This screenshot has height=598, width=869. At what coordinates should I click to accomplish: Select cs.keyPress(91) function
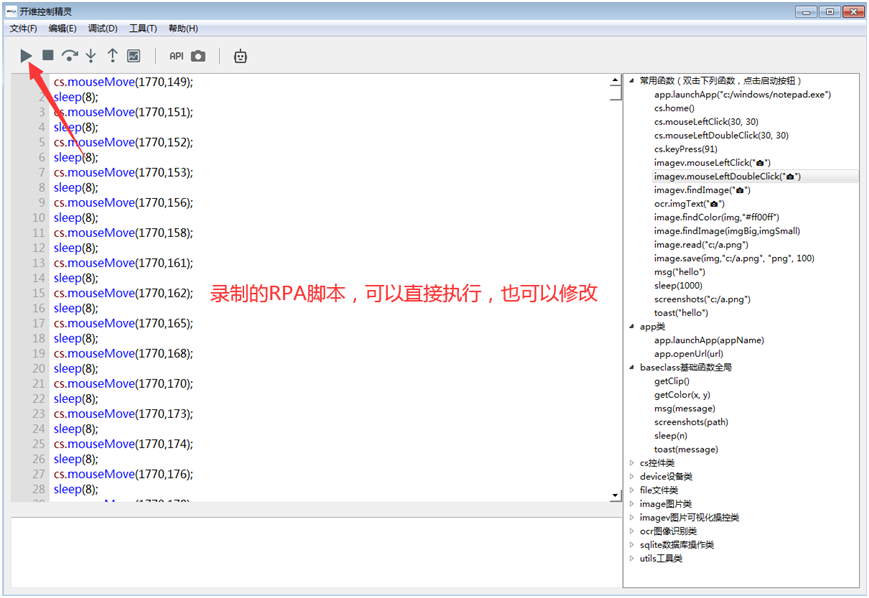pos(686,149)
